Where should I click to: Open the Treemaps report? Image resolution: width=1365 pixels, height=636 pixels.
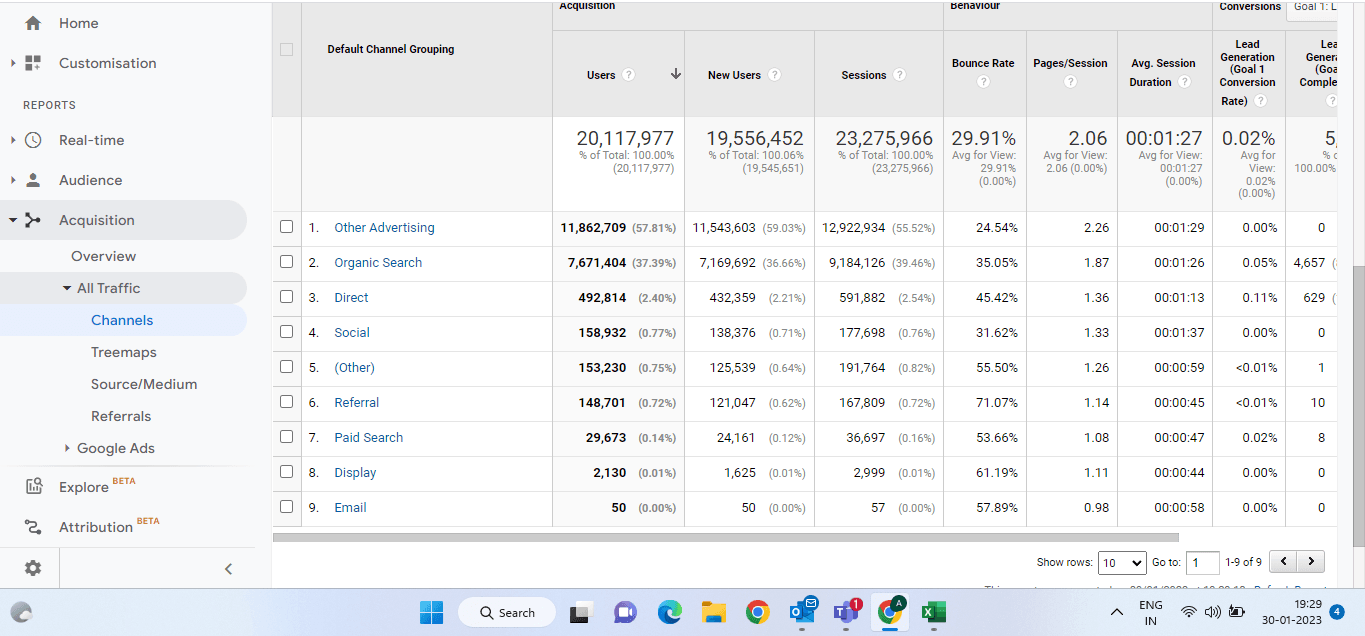click(124, 352)
